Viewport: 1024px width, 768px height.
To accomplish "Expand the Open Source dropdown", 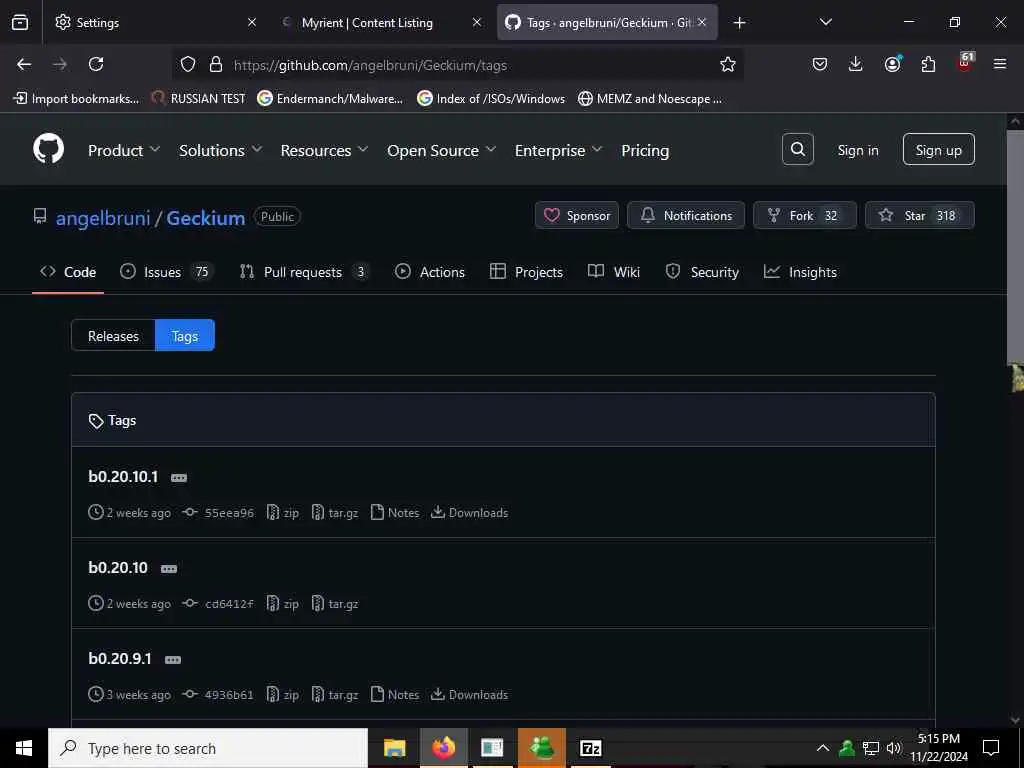I will 441,150.
